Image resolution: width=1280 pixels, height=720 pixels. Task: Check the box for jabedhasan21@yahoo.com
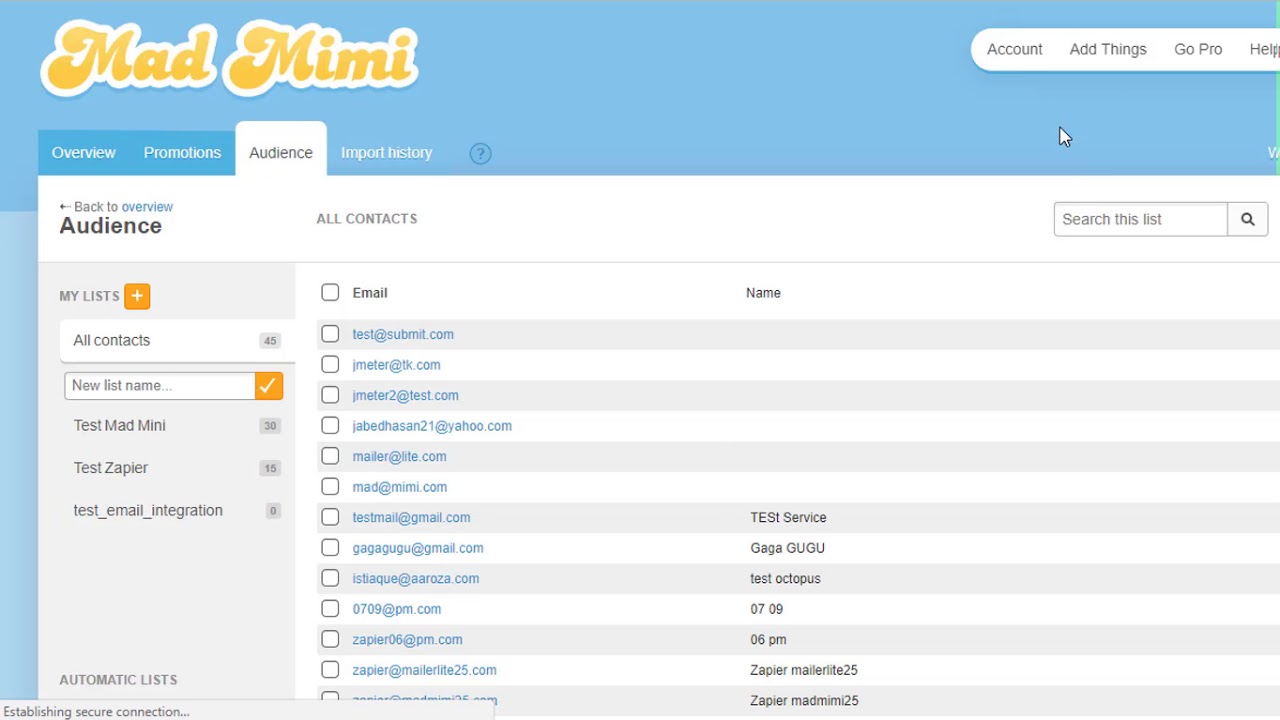click(x=330, y=425)
